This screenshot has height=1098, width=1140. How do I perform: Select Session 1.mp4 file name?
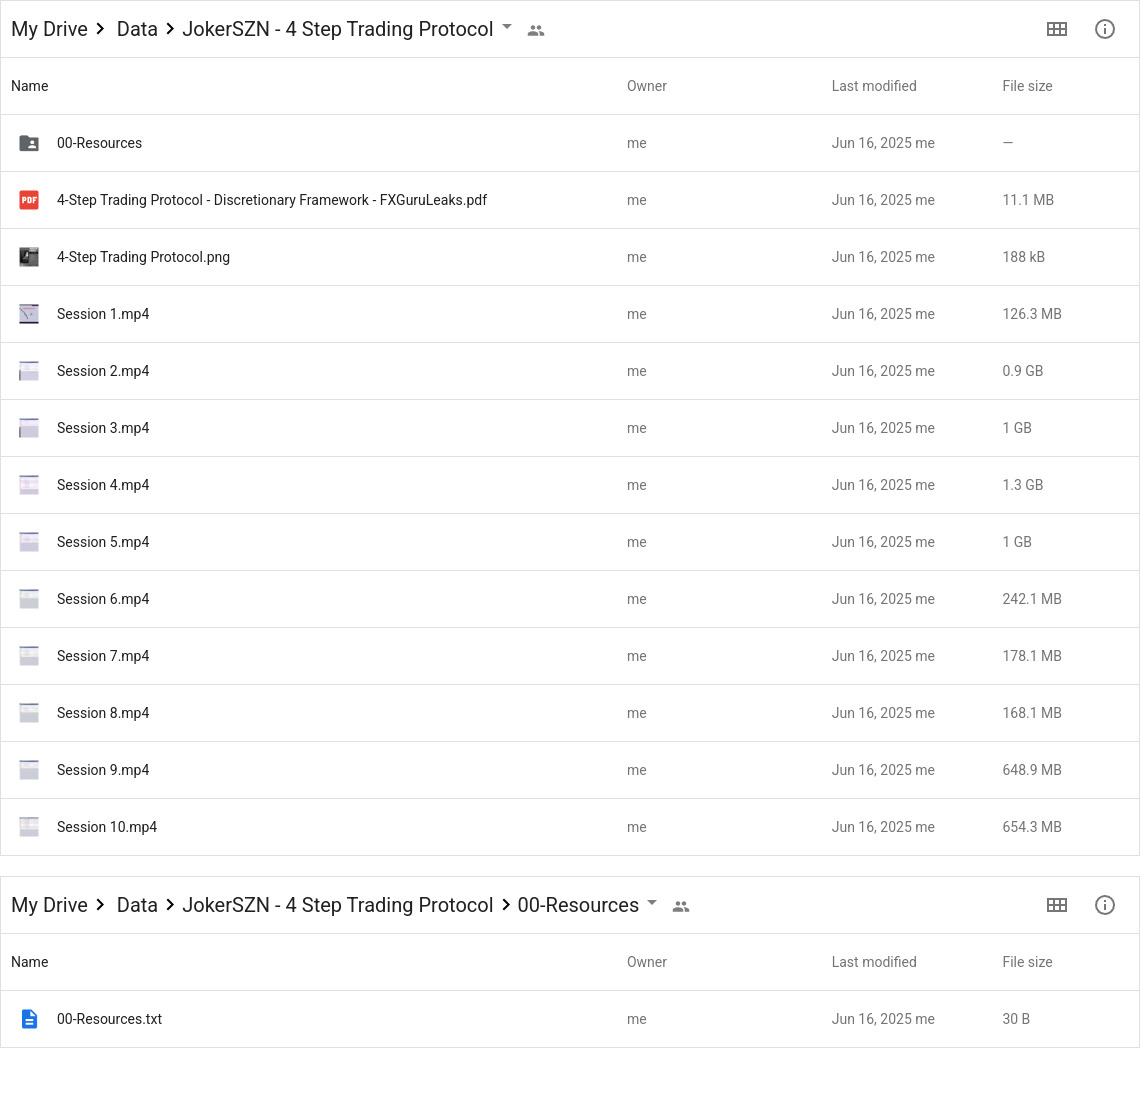point(103,314)
